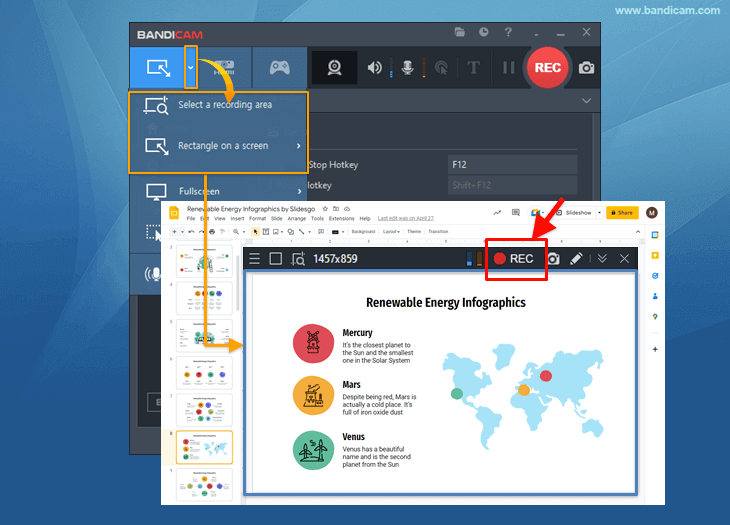The height and width of the screenshot is (525, 730).
Task: Open the Layout dropdown
Action: pos(391,232)
